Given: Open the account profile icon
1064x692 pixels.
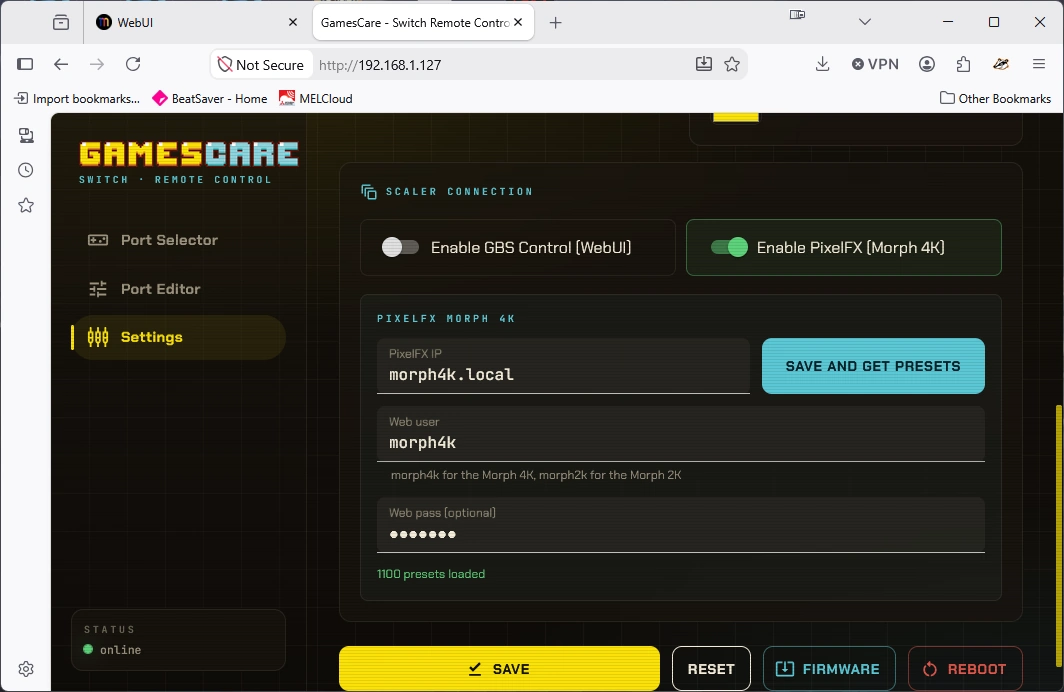Looking at the screenshot, I should click(927, 64).
